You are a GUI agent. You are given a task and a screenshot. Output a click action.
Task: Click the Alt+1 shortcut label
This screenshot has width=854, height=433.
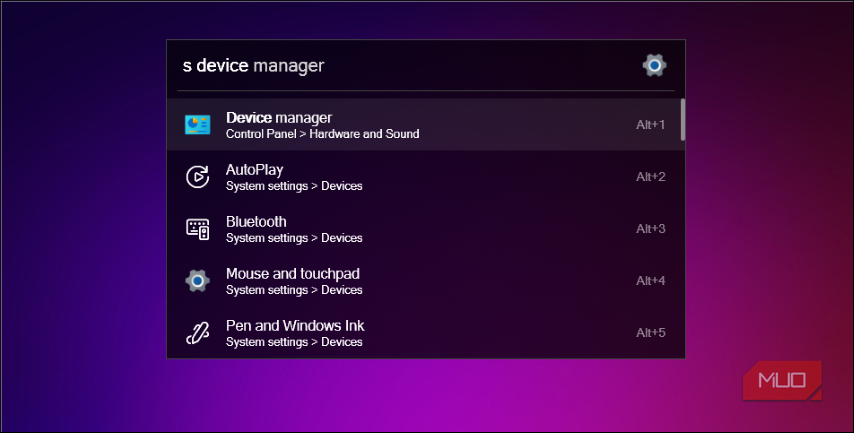tap(650, 125)
